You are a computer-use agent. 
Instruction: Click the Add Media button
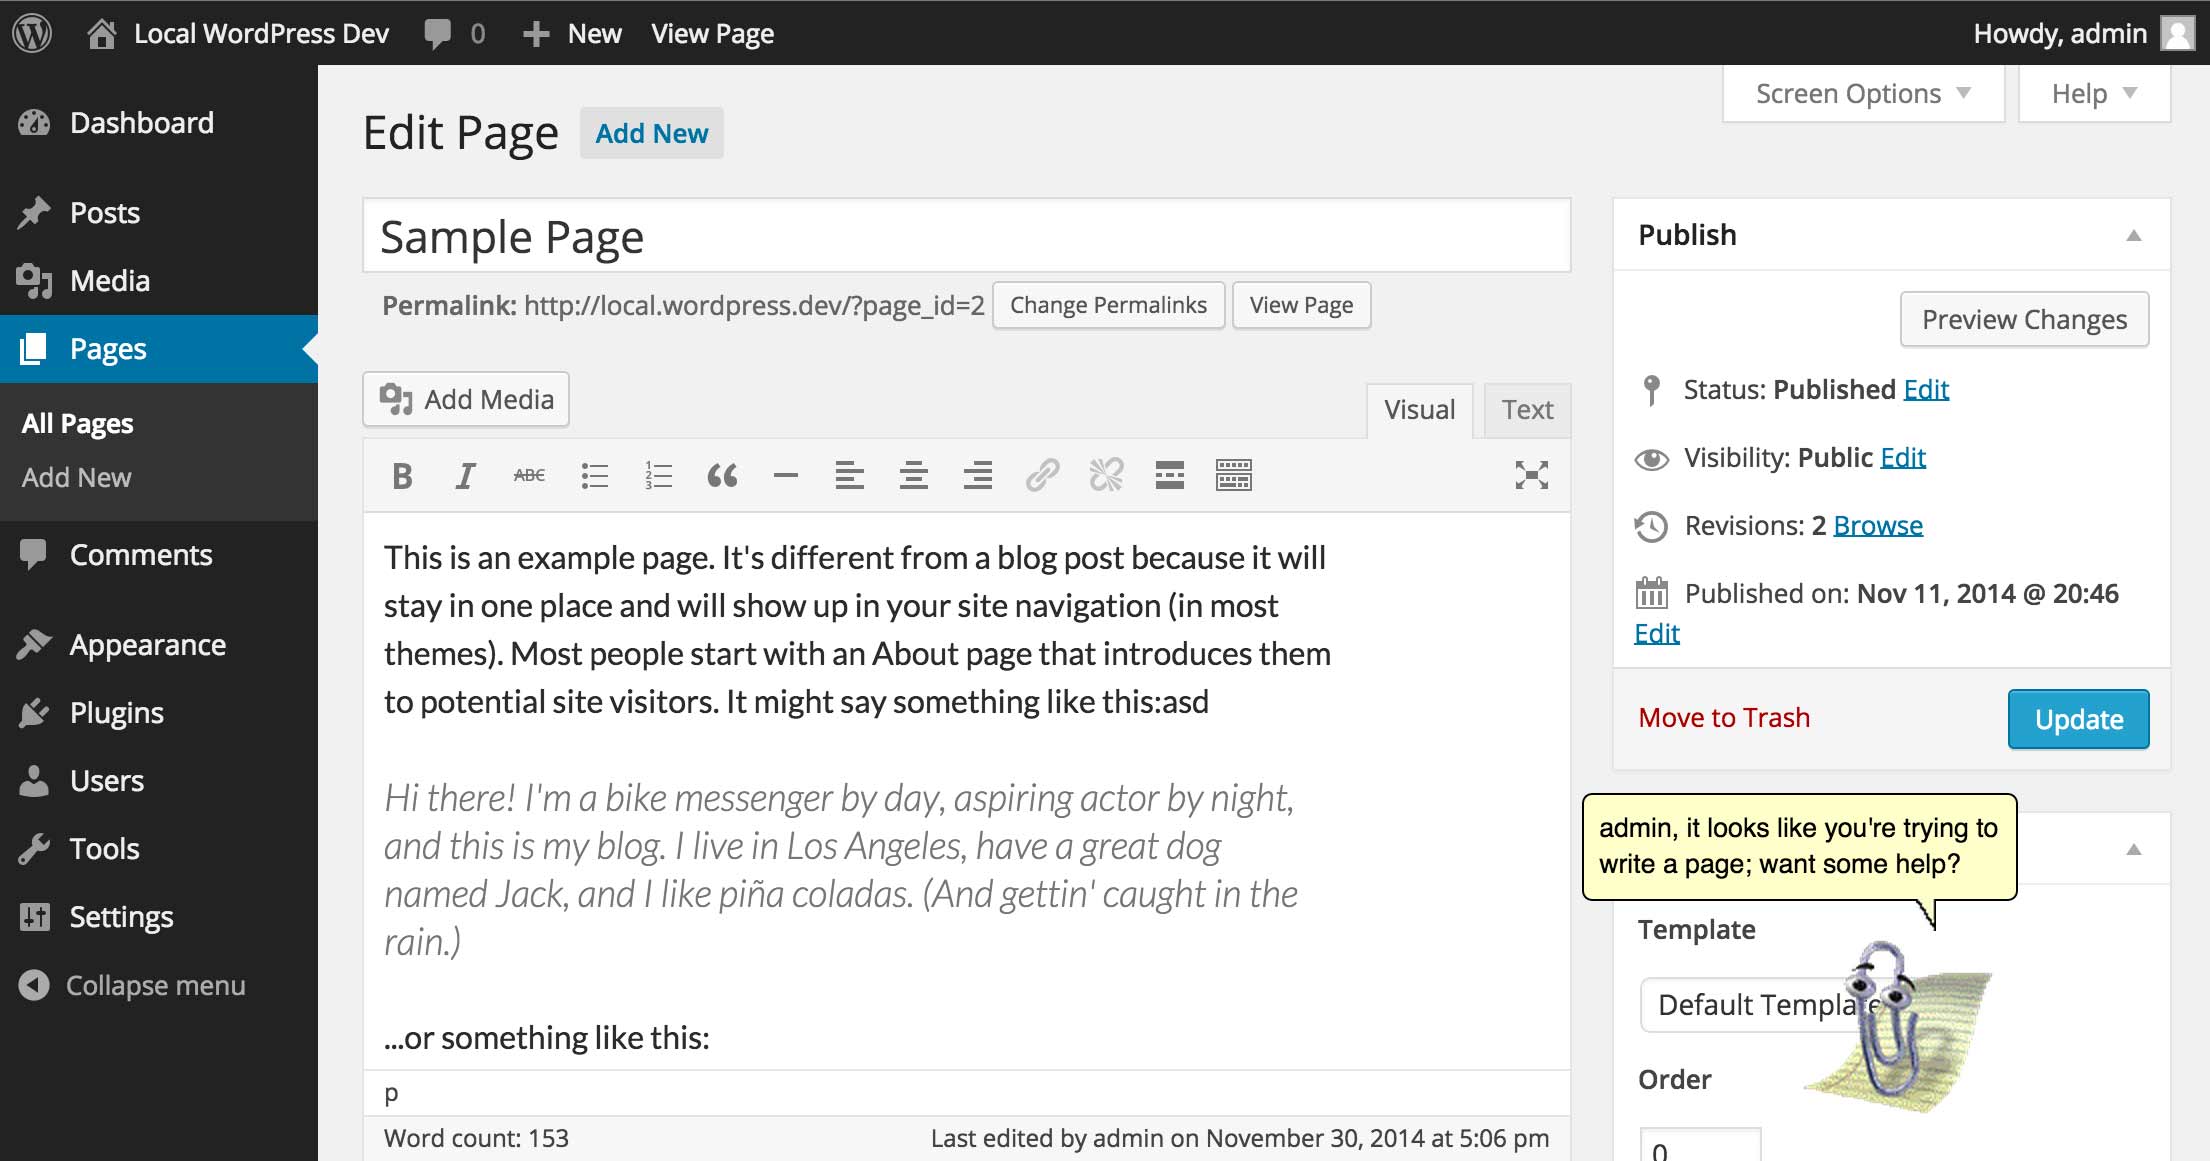466,400
